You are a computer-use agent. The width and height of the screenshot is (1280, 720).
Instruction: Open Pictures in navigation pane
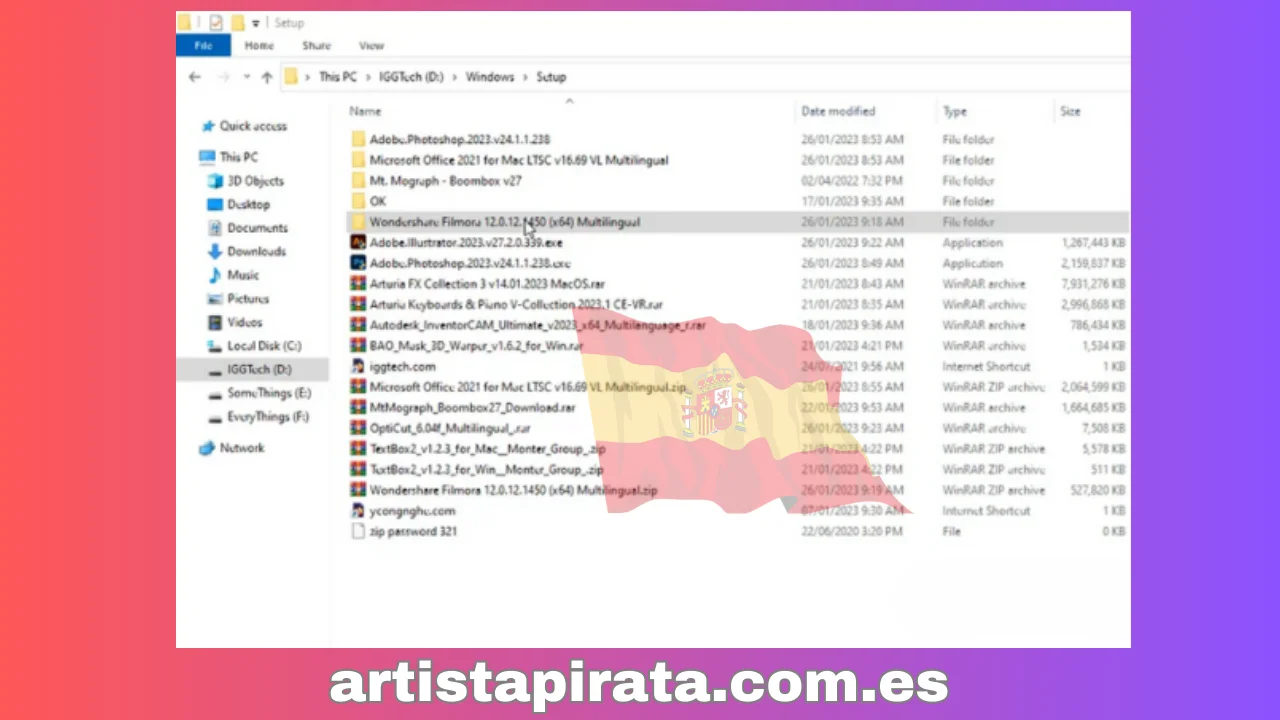(248, 299)
